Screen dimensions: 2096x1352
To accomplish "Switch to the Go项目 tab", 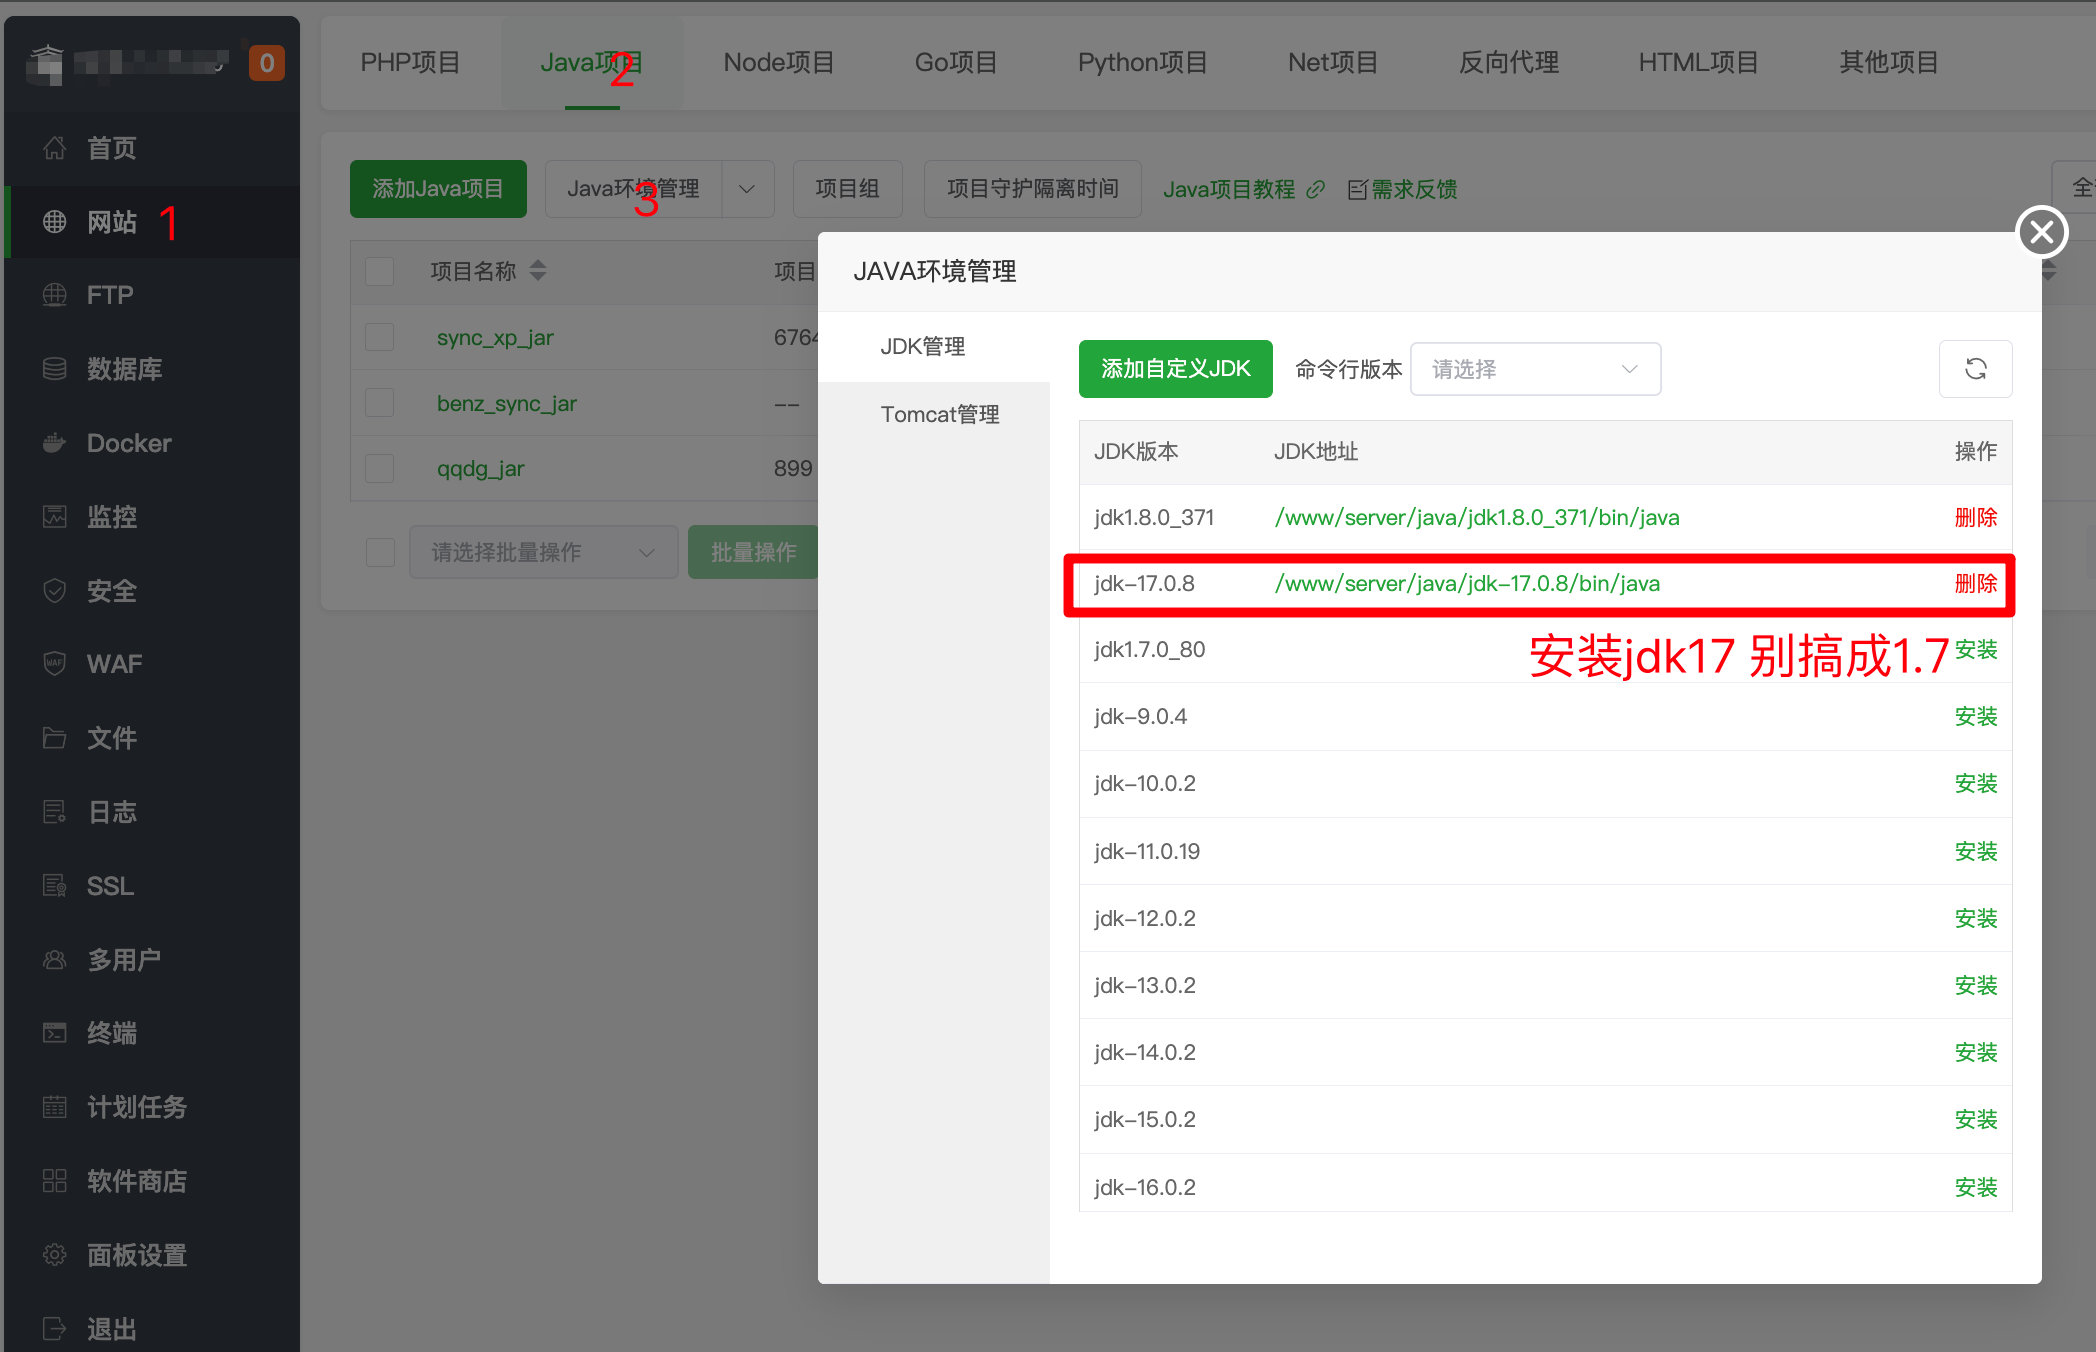I will click(956, 63).
